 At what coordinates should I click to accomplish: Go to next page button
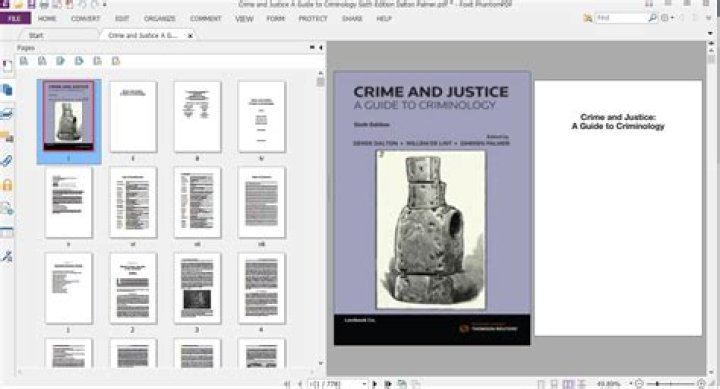(375, 384)
